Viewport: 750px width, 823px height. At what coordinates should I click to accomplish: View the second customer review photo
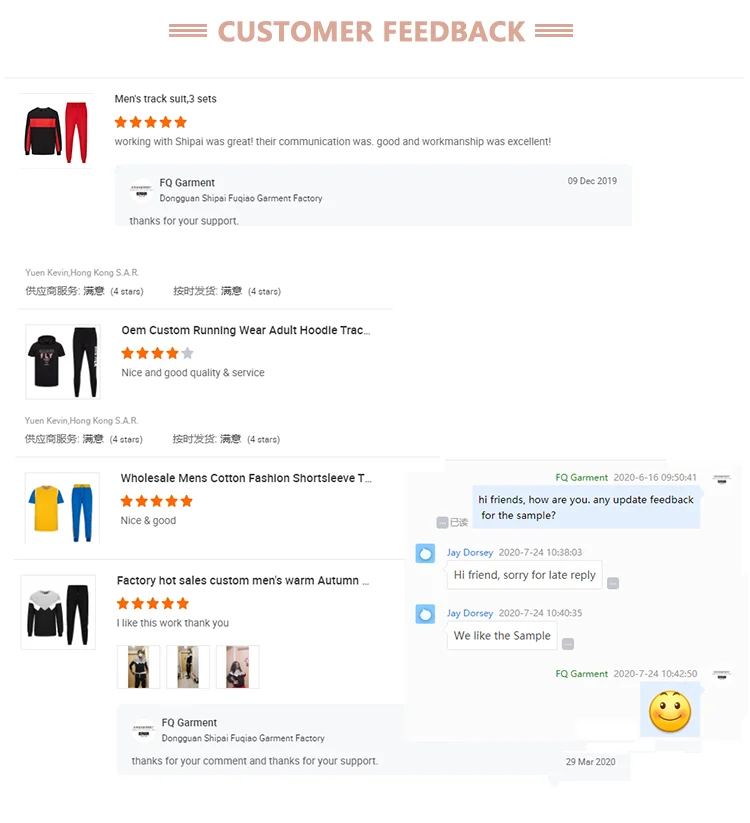pos(188,667)
